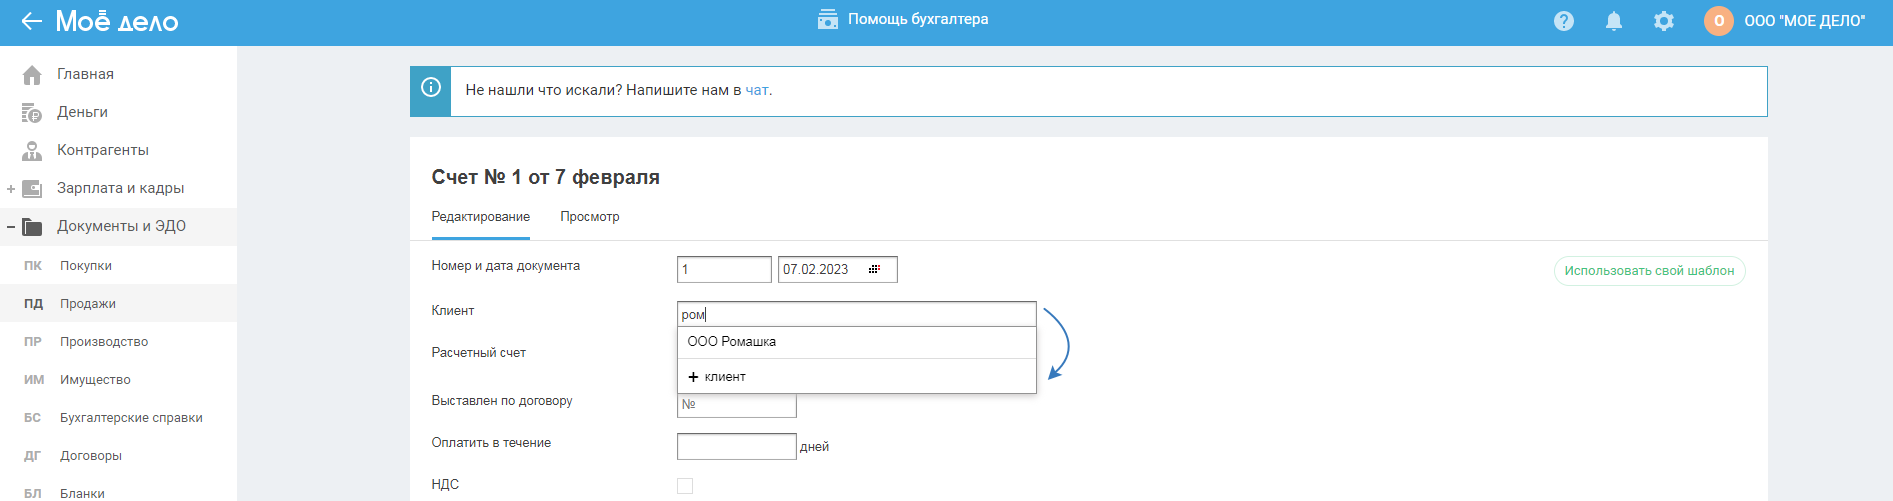1893x501 pixels.
Task: Open settings gear icon
Action: point(1664,21)
